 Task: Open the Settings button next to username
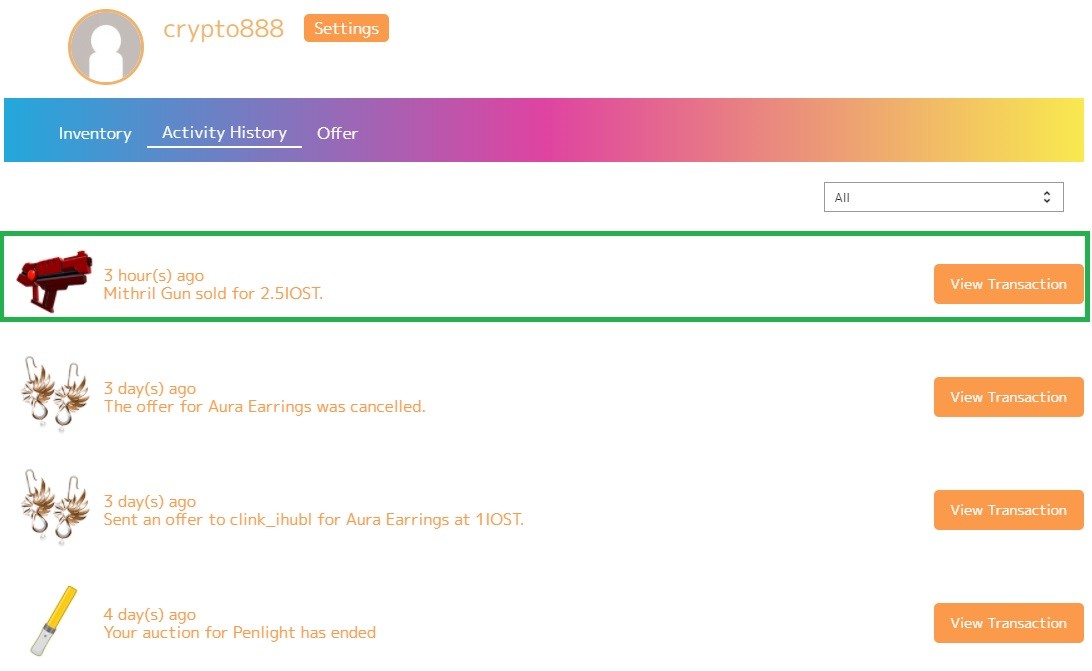click(x=346, y=29)
